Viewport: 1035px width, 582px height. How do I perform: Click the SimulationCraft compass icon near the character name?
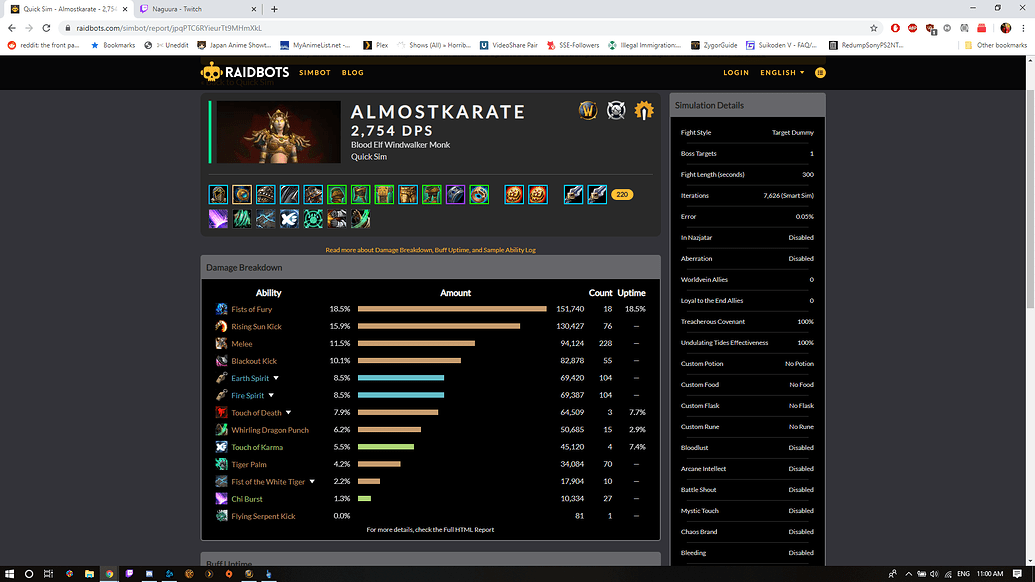tap(617, 110)
